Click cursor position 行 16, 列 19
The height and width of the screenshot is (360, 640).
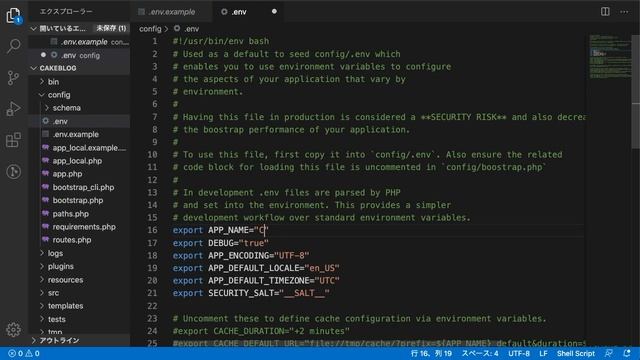pos(431,353)
